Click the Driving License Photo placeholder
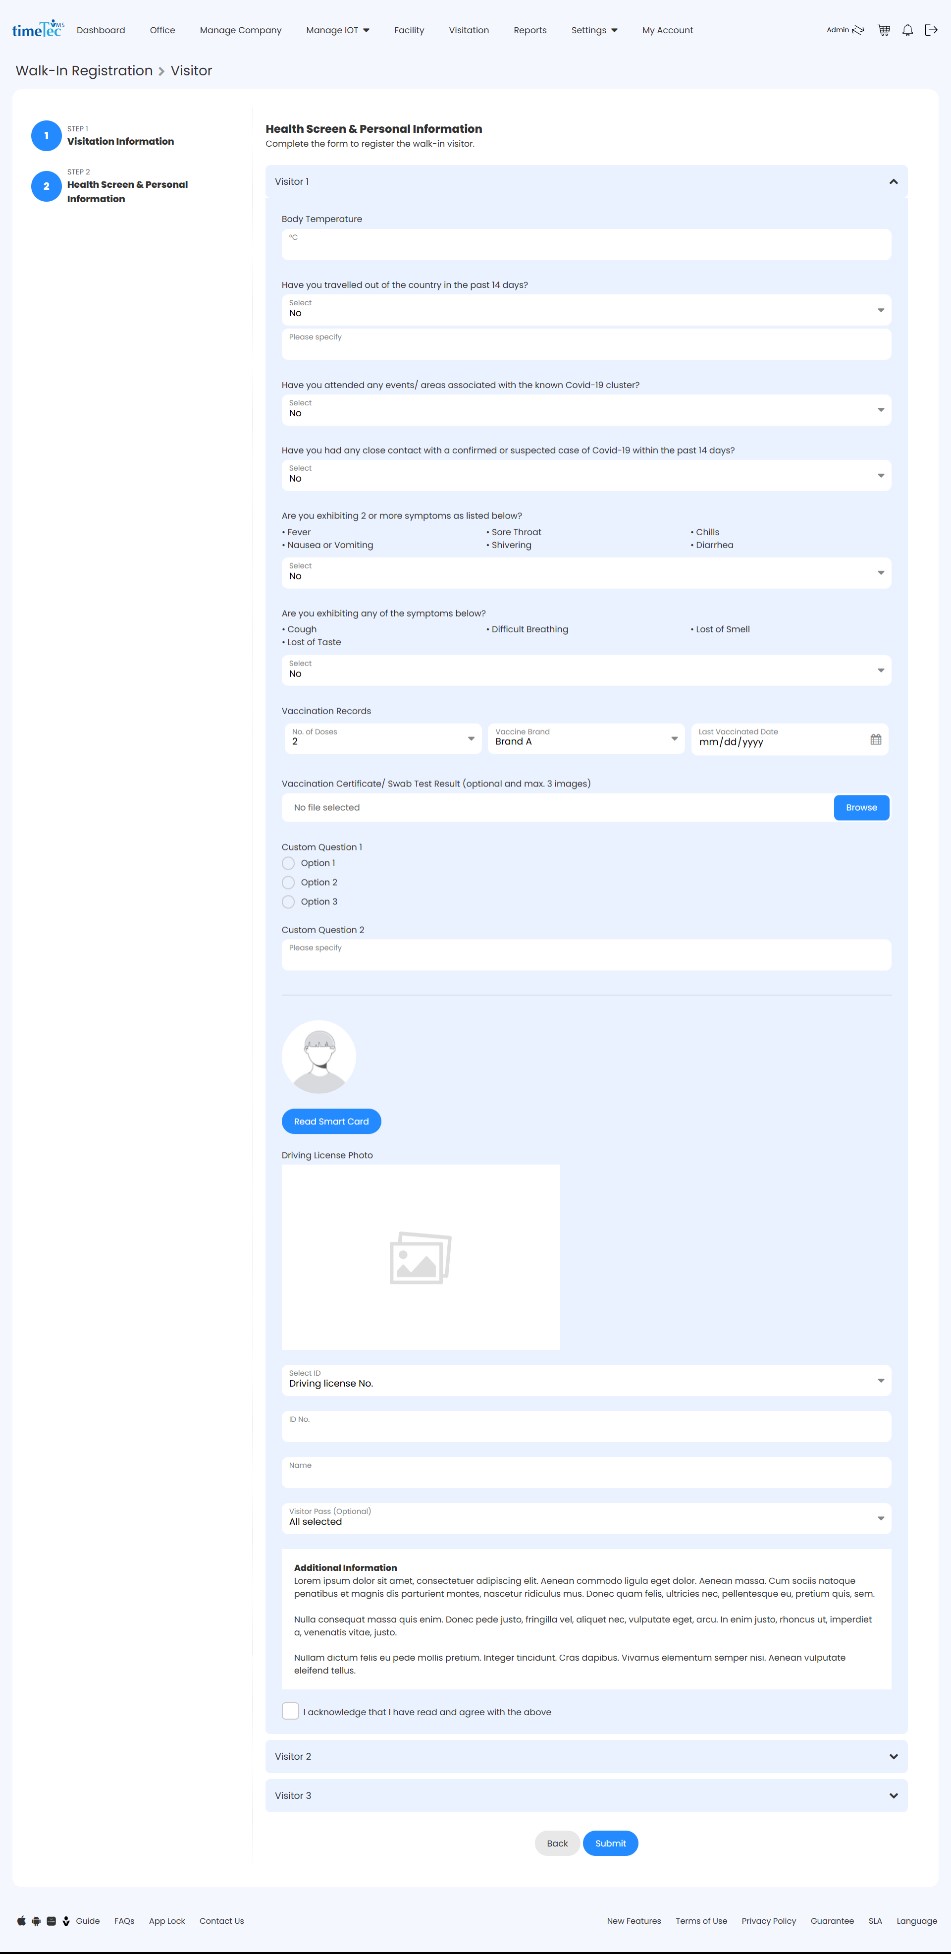 (421, 1257)
